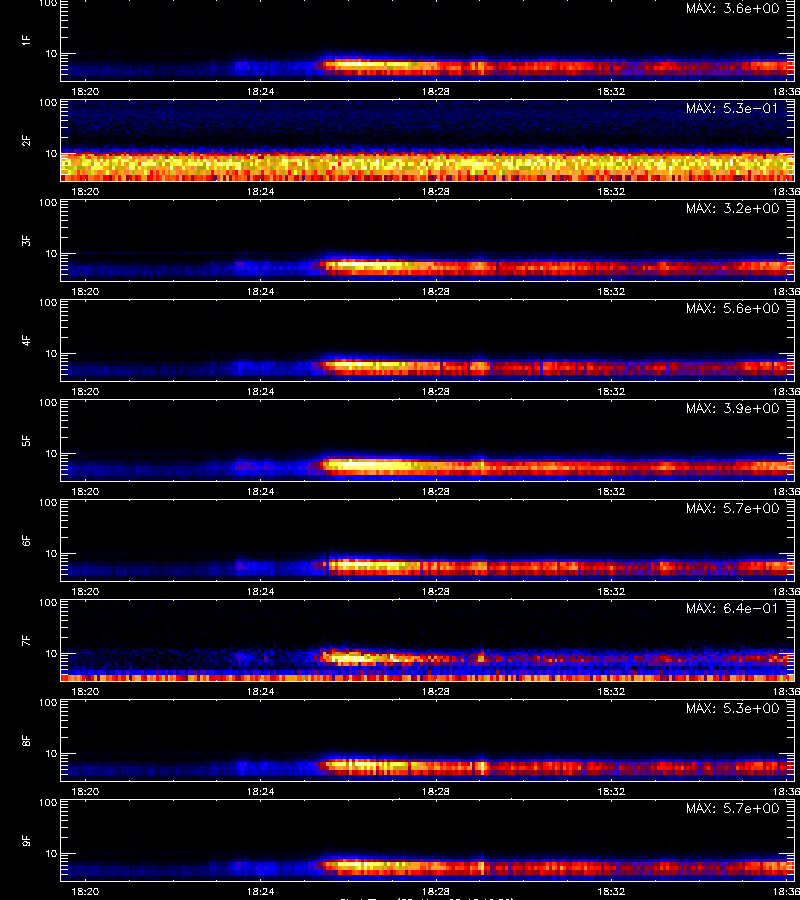This screenshot has height=900, width=800.
Task: Click the 'MAX: 5.7e+00' readout in panel 6F
Action: click(733, 508)
